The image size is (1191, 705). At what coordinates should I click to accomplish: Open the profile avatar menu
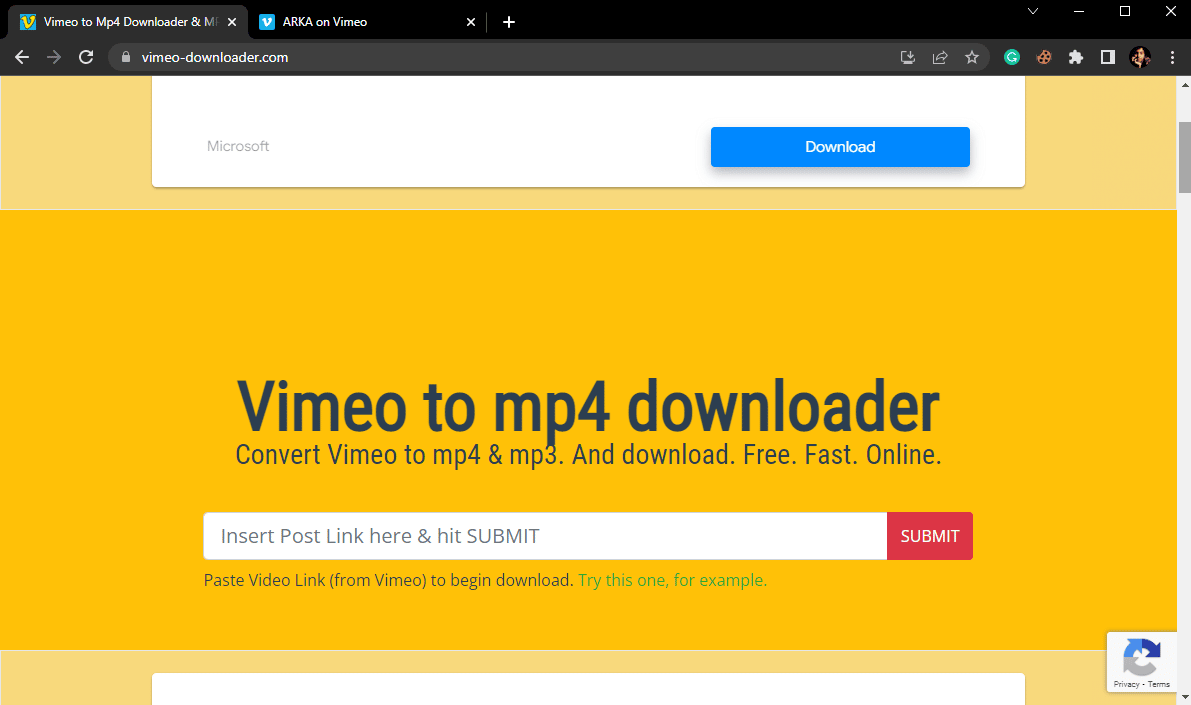pyautogui.click(x=1140, y=57)
